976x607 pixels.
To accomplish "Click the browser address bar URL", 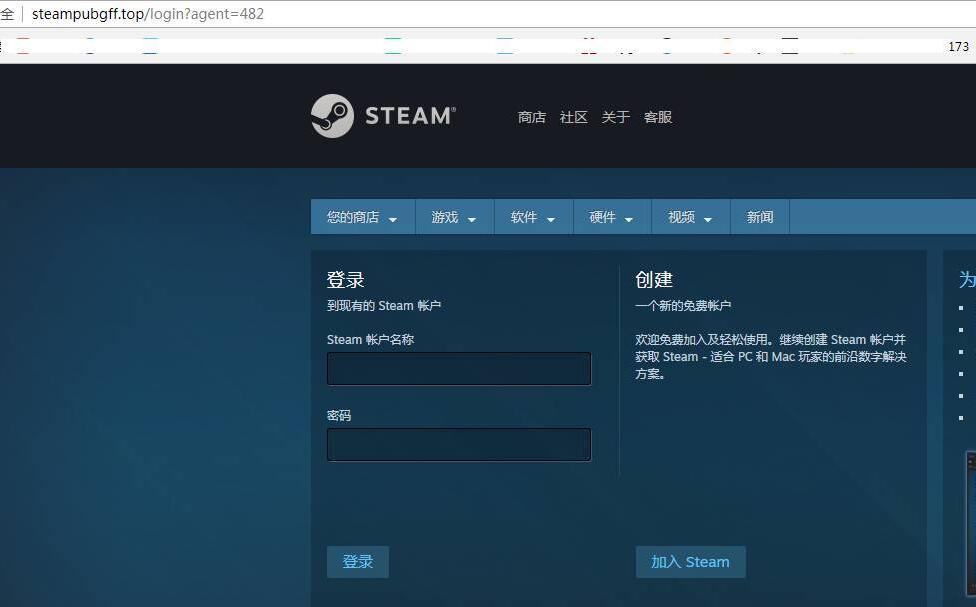I will (148, 14).
